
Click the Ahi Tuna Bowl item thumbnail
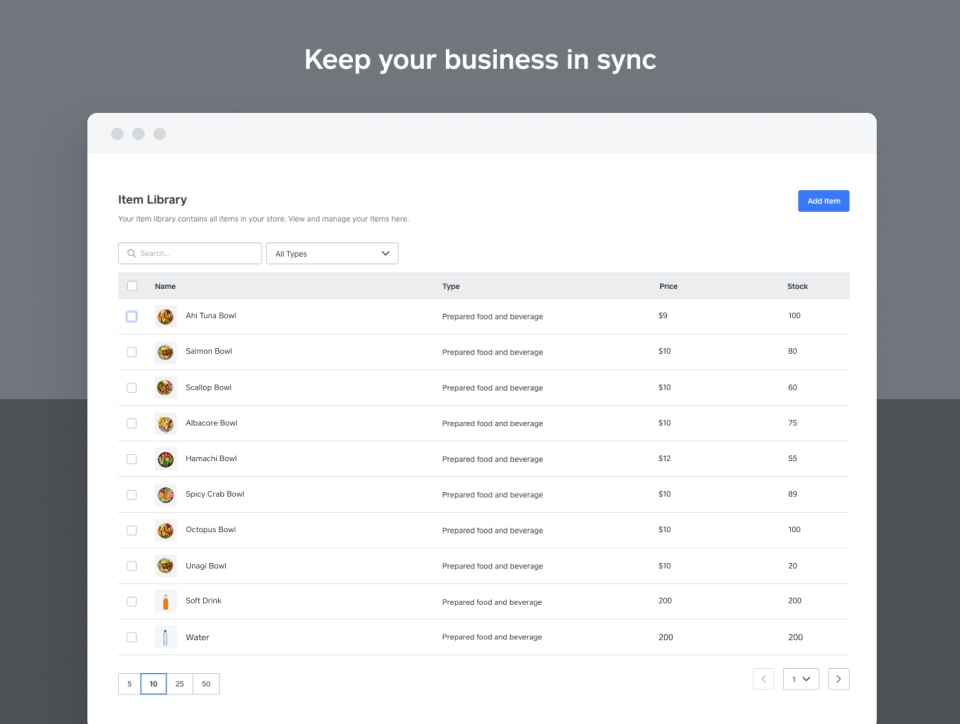point(165,315)
